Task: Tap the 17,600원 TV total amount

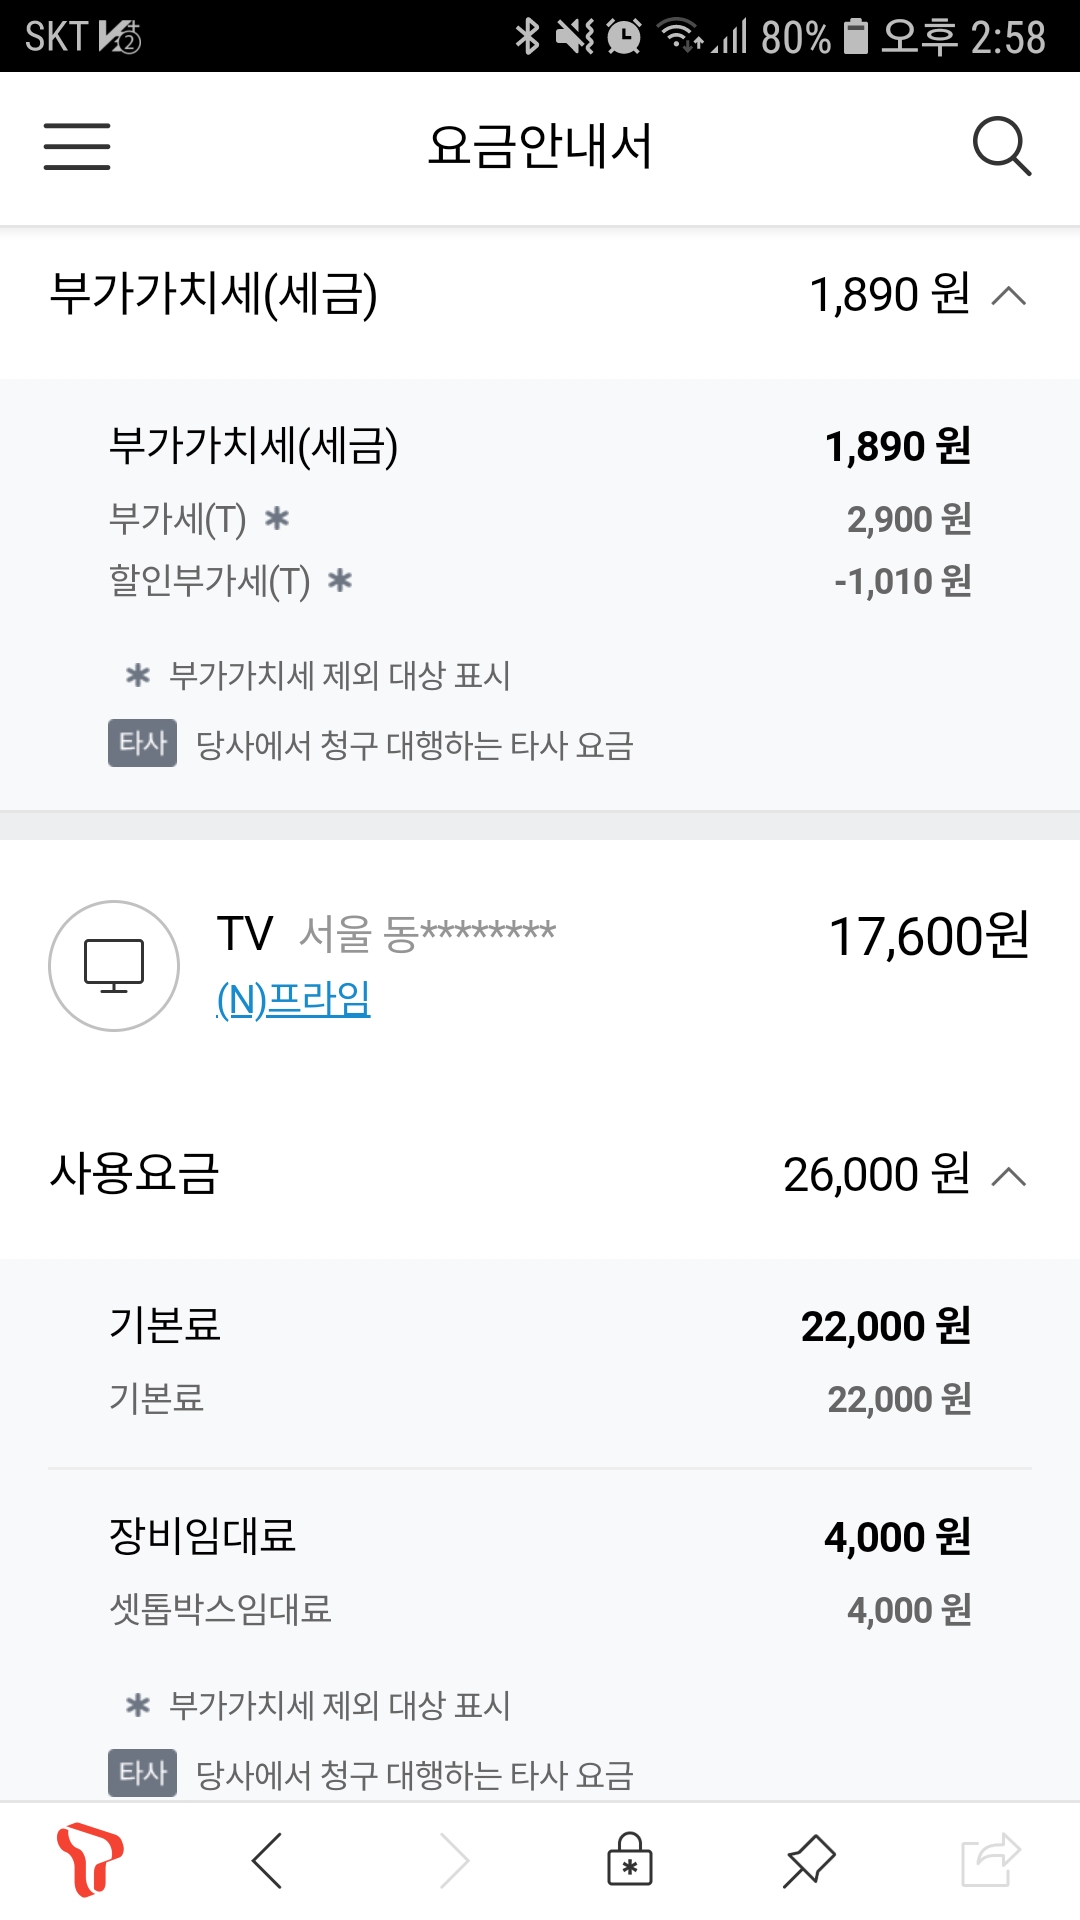Action: click(x=929, y=937)
